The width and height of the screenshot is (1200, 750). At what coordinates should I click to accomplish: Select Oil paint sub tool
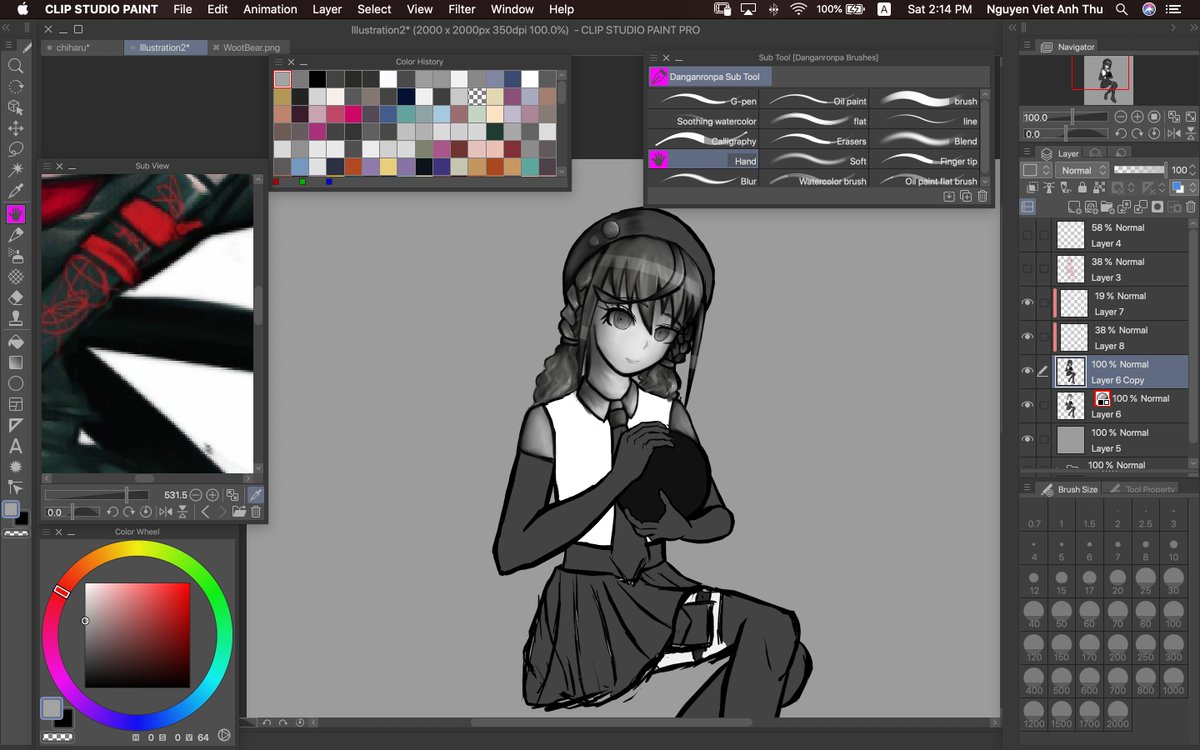(x=814, y=101)
